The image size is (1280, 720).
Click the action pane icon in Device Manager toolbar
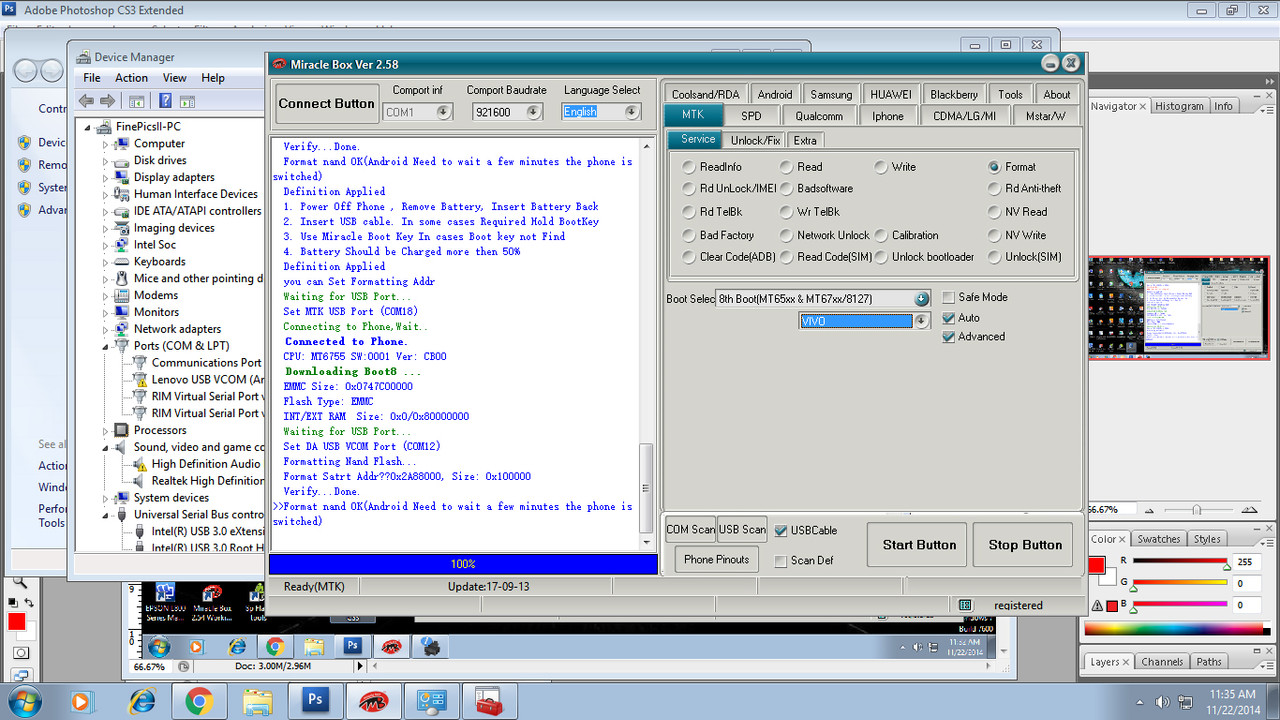[x=188, y=101]
